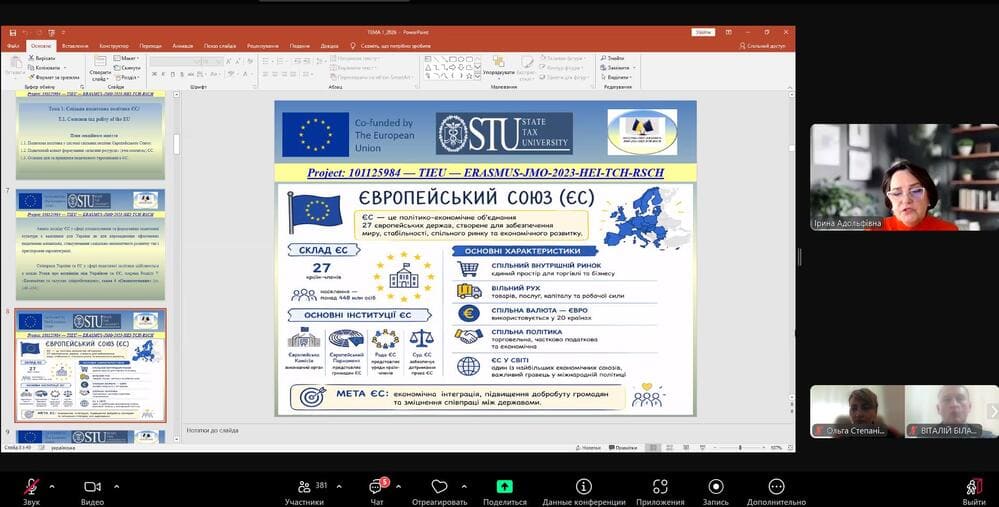This screenshot has height=507, width=999.
Task: Expand arrow next to Участники count
Action: pos(339,487)
